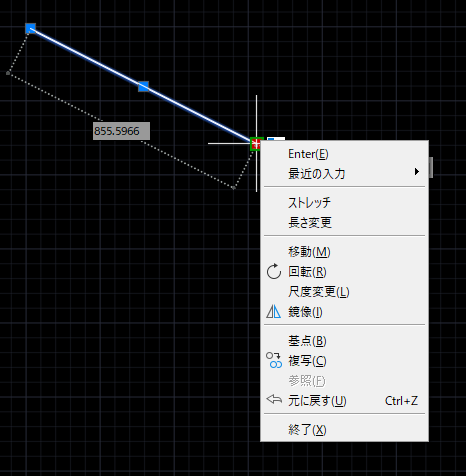
Task: Click the 855.5966 dynamic length input field
Action: (x=121, y=131)
